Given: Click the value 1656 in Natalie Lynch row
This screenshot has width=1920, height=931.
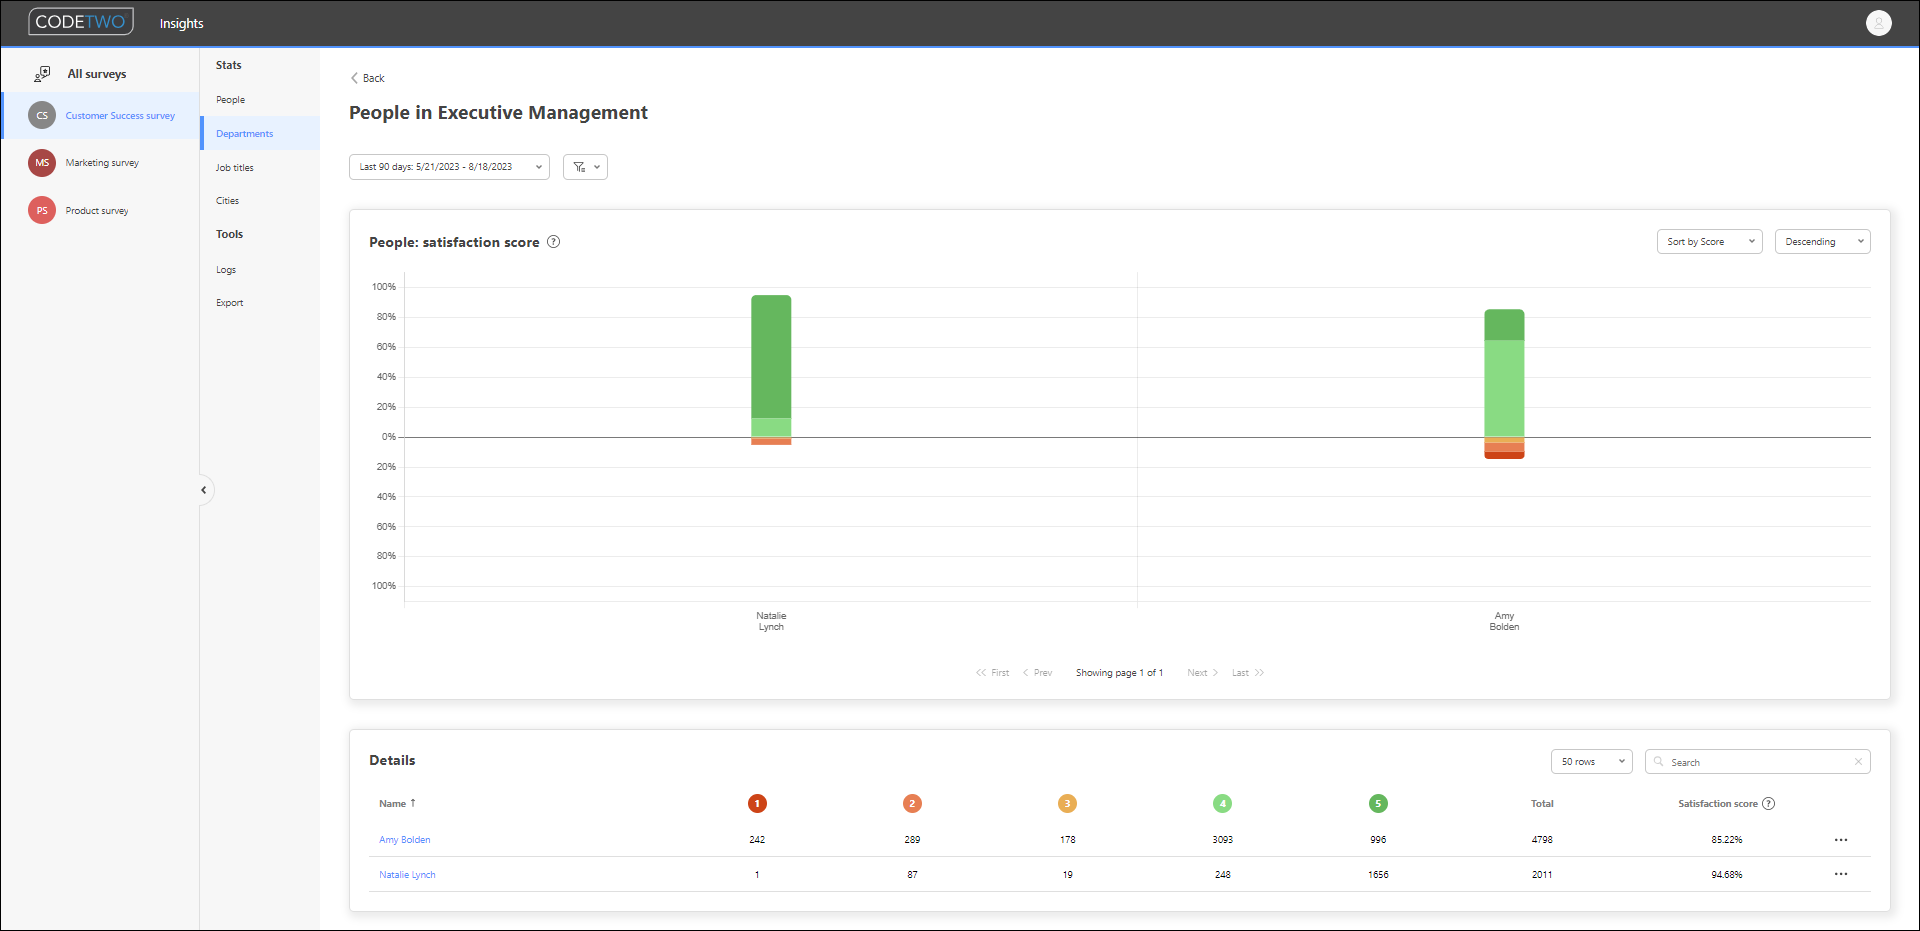Looking at the screenshot, I should pos(1378,875).
